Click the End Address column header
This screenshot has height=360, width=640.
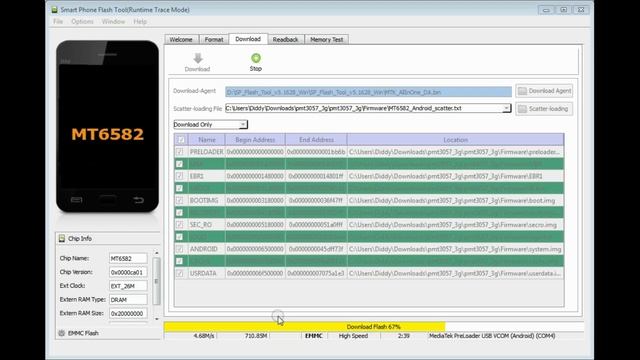(316, 140)
